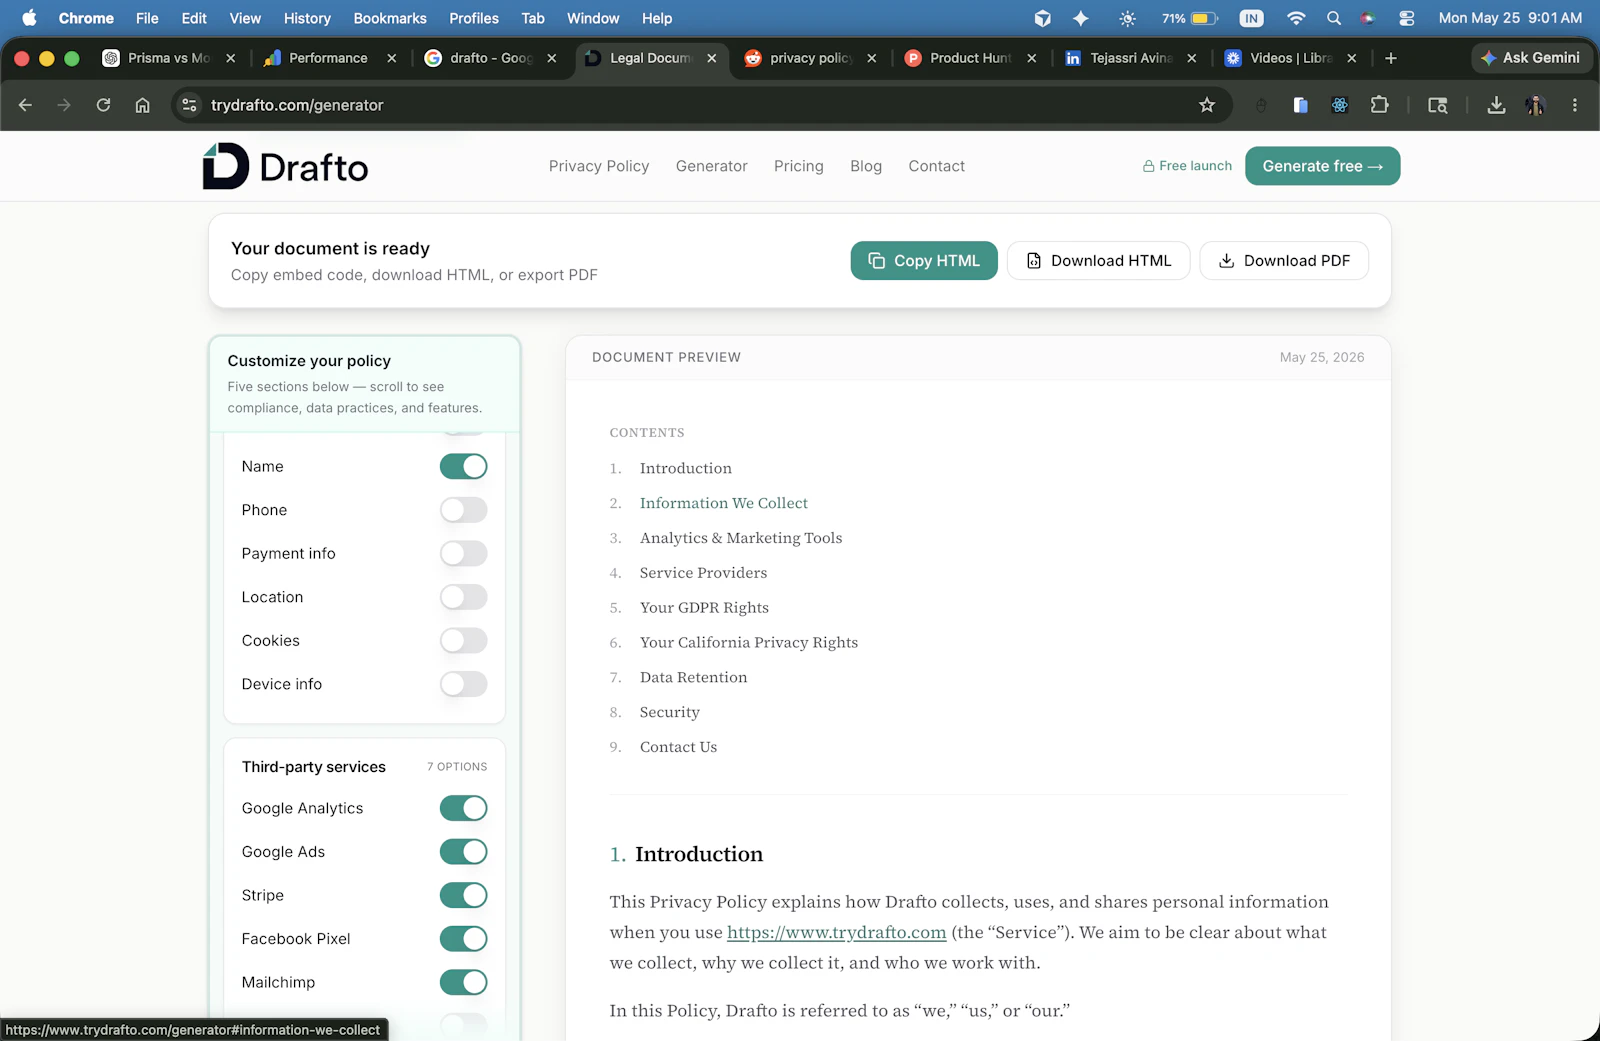This screenshot has height=1041, width=1600.
Task: Open the https://www.trydrafto.com link in Introduction
Action: point(837,932)
